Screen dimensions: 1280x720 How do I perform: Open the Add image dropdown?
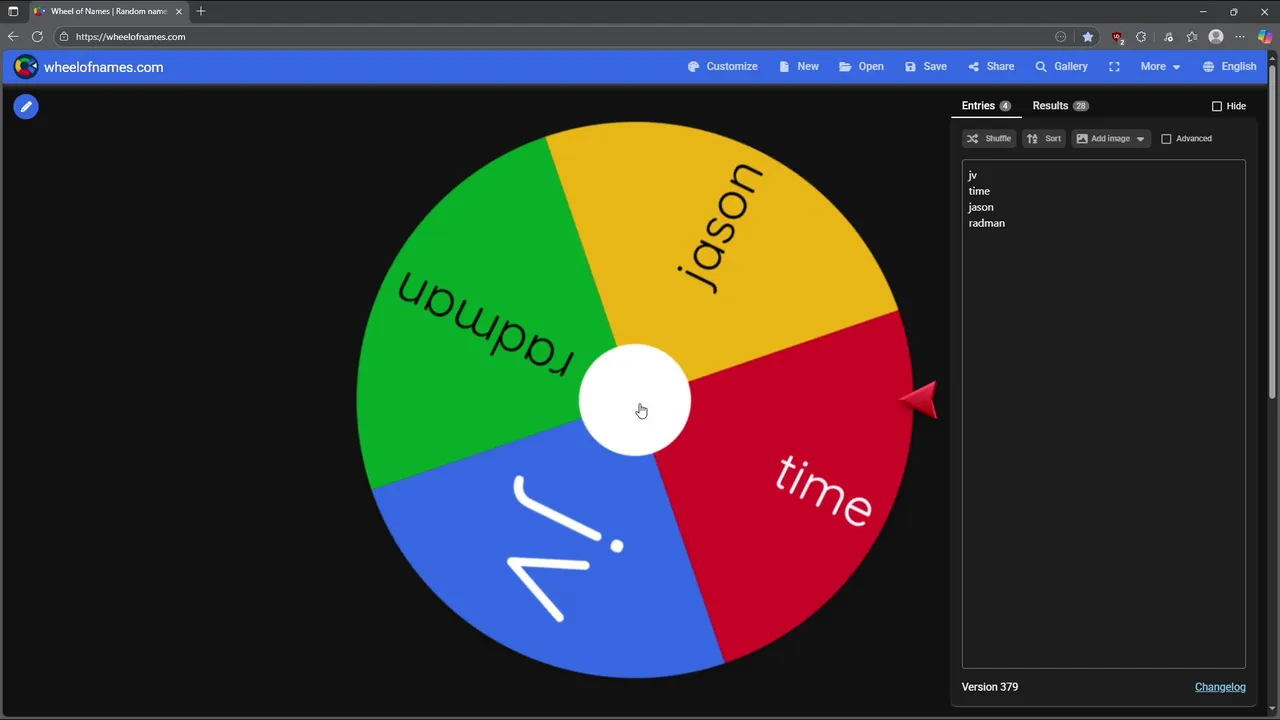click(x=1111, y=139)
